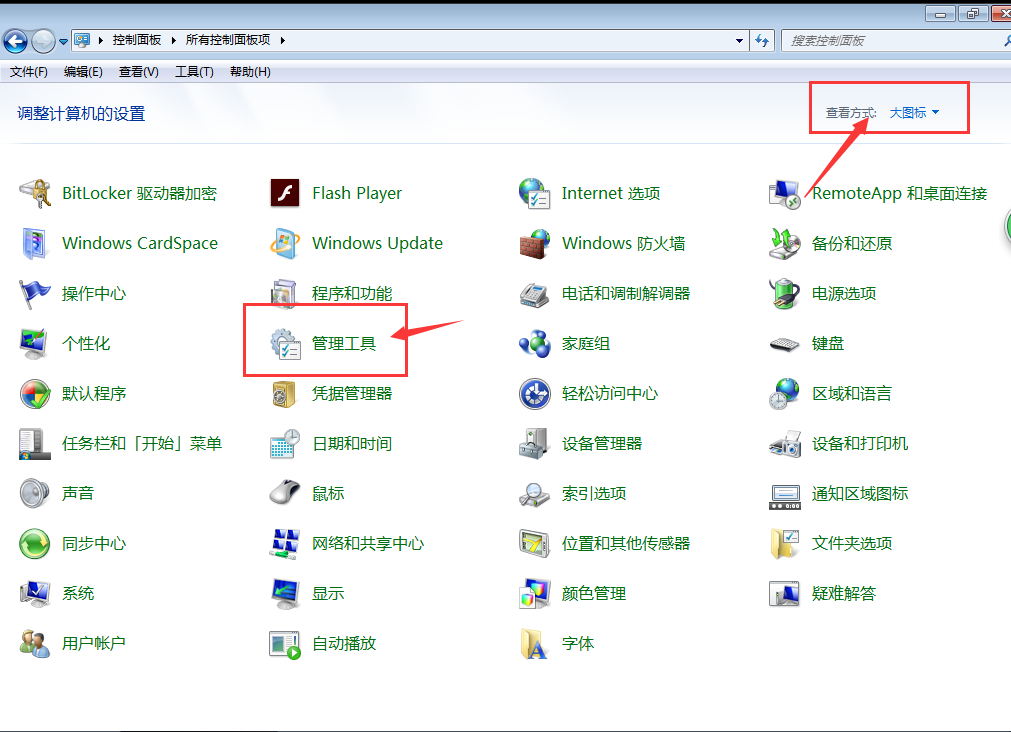1011x732 pixels.
Task: Open the Internet 选项 globe icon
Action: coord(535,193)
